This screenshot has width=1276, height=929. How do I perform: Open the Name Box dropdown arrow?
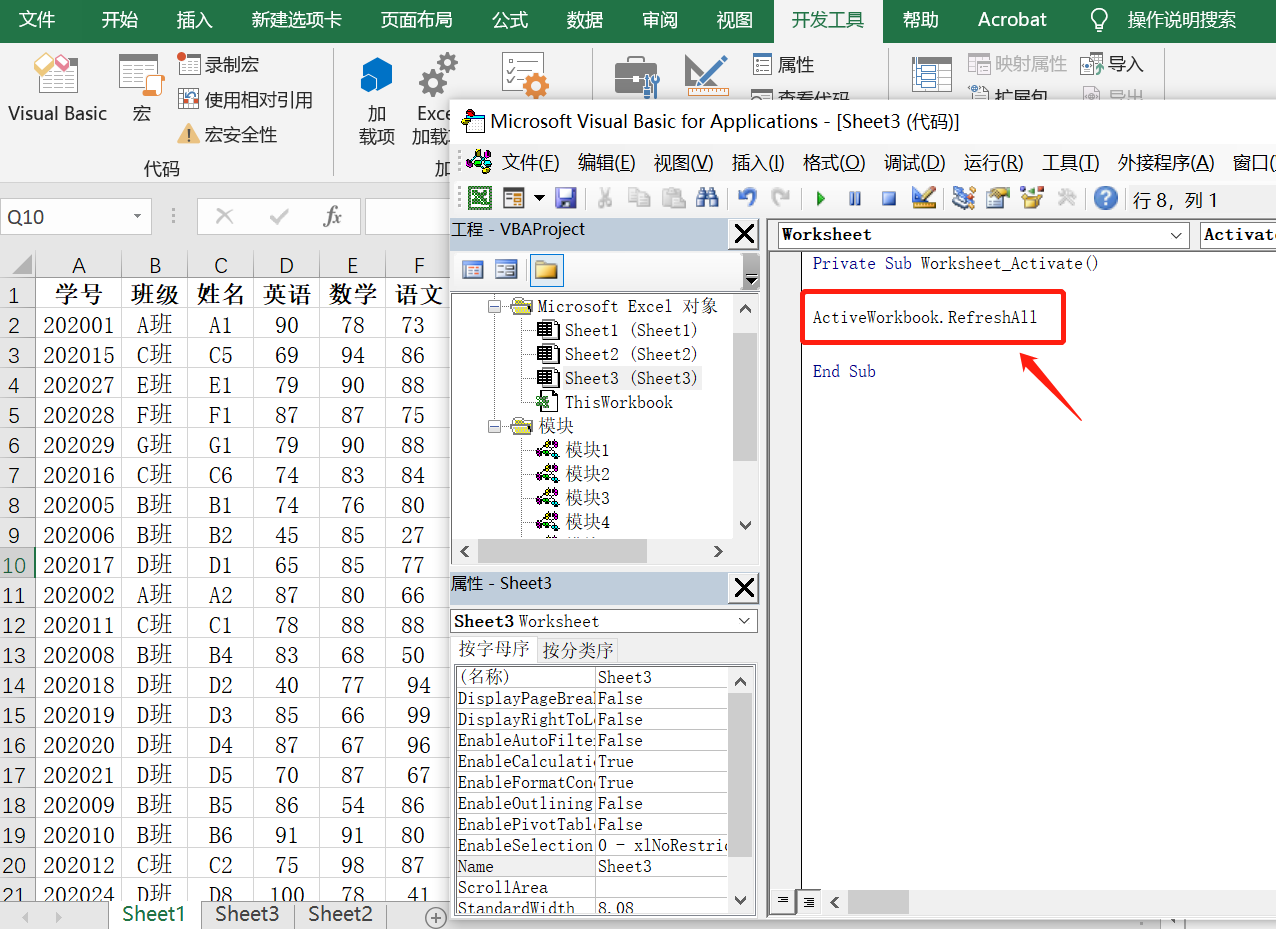point(137,217)
